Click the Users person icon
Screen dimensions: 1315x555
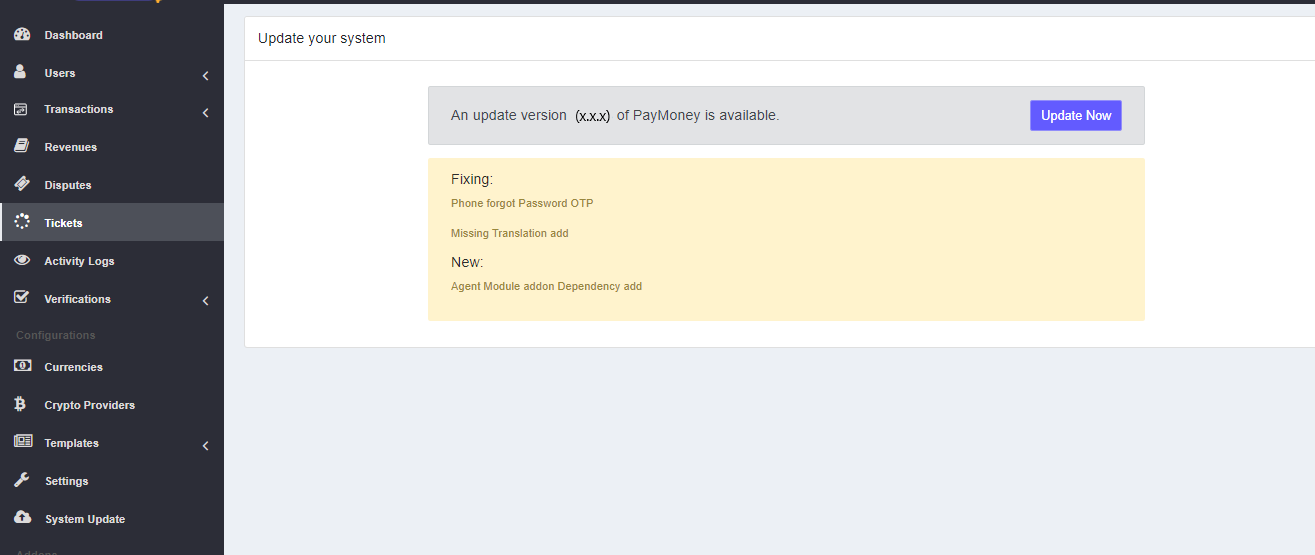20,73
